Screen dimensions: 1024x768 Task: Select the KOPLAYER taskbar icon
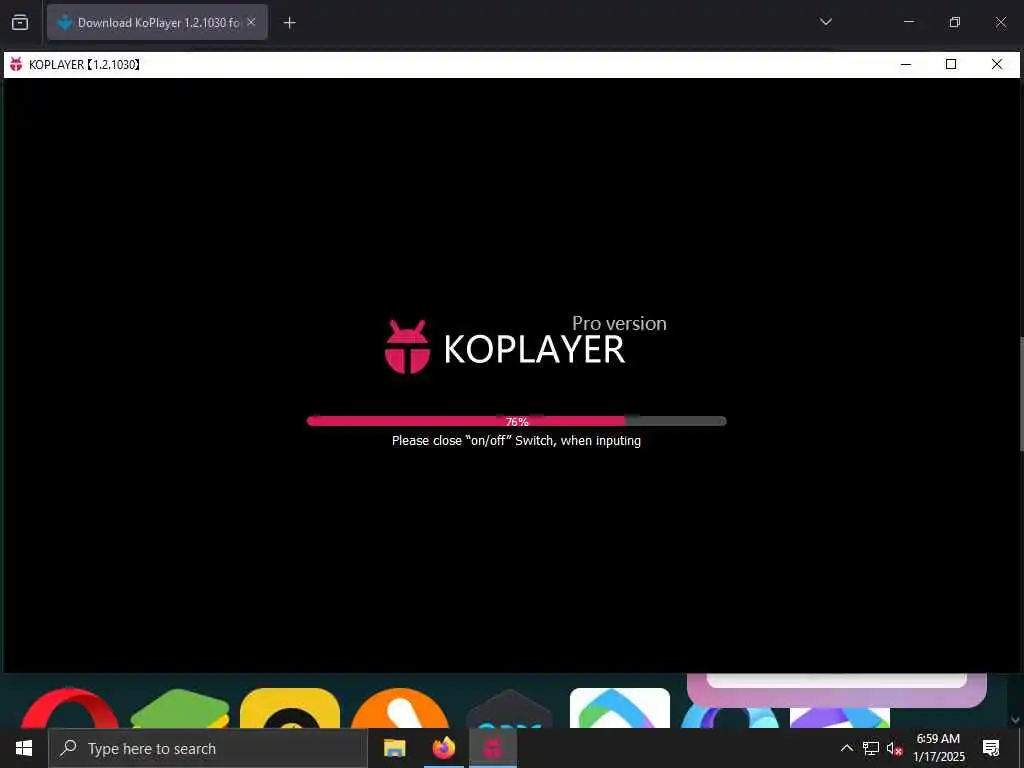(x=492, y=748)
